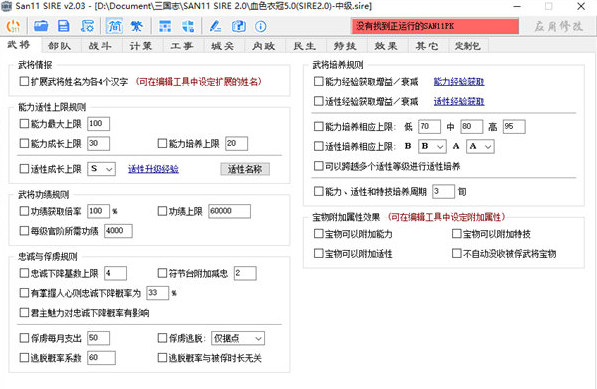Enable 能力培养上限 checkbox
The height and width of the screenshot is (389, 597).
tap(162, 143)
